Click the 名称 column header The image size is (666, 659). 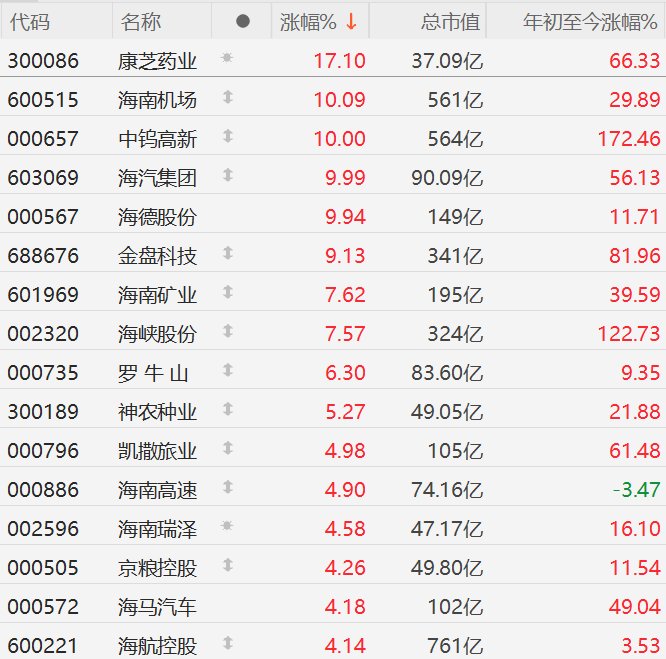pos(140,21)
